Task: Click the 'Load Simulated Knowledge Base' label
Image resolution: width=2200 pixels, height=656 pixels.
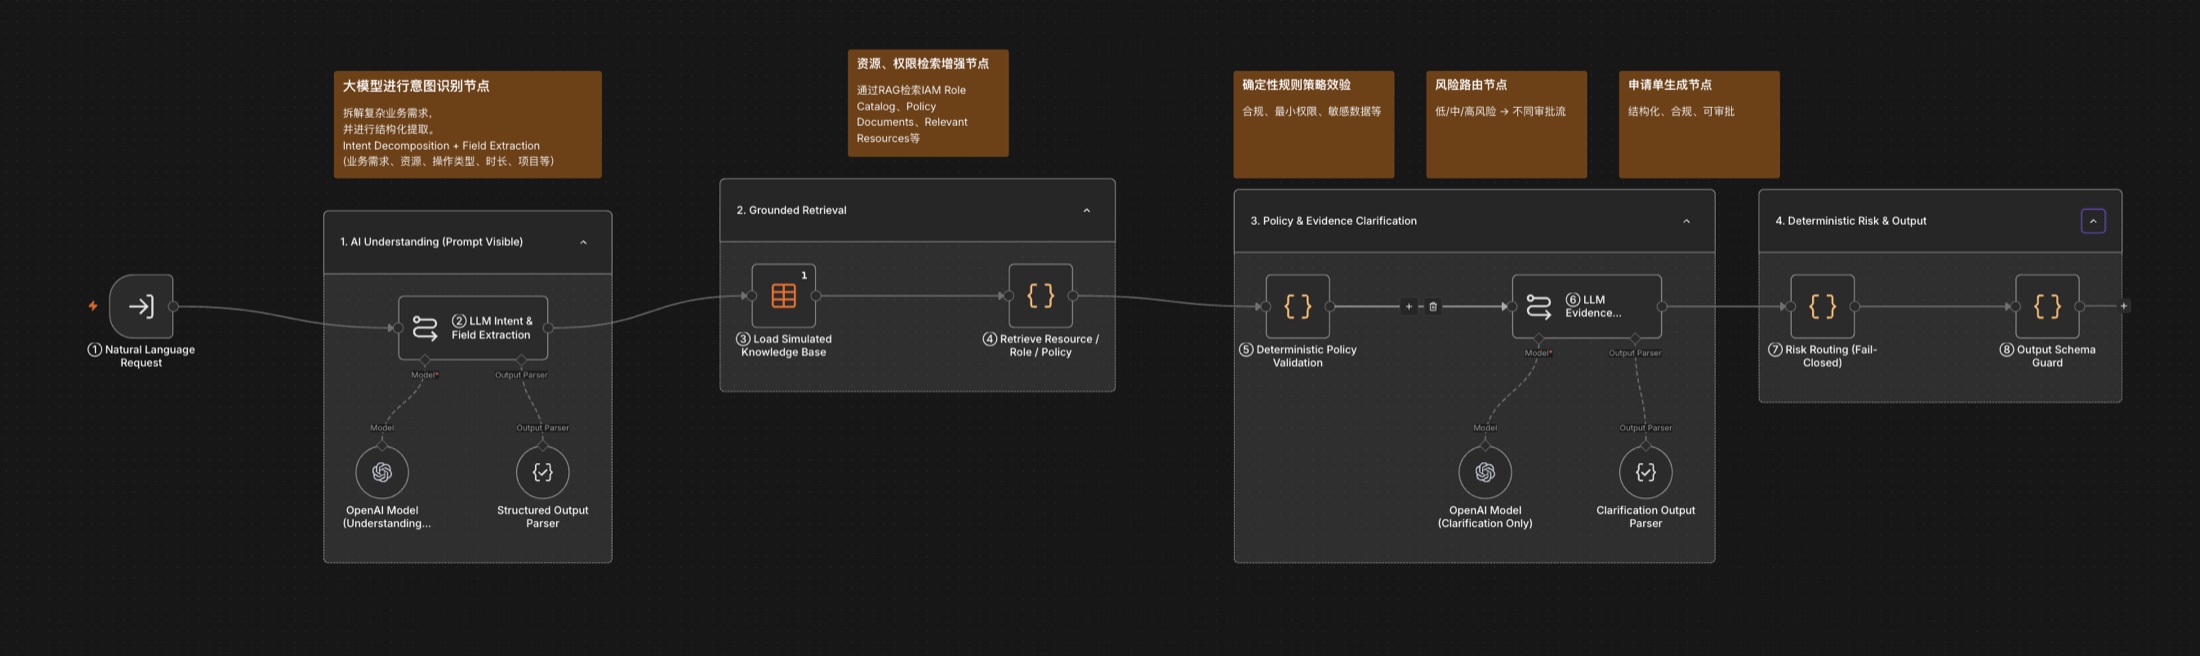Action: [x=784, y=345]
